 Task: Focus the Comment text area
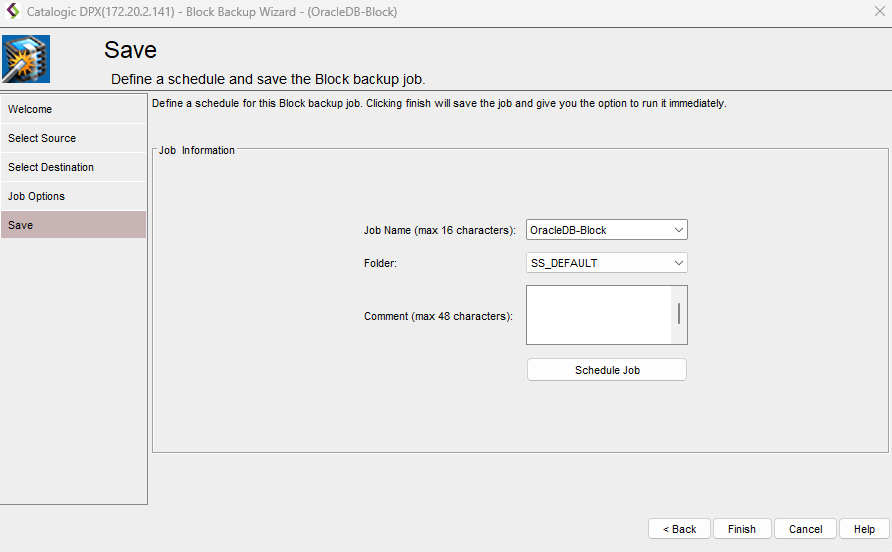tap(598, 315)
